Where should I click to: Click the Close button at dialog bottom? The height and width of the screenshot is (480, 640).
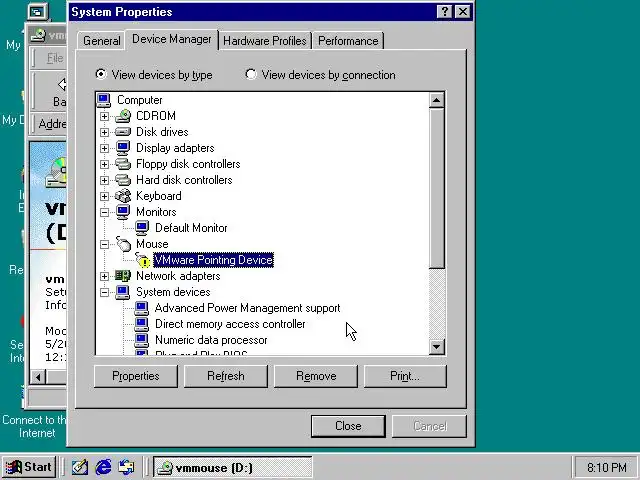tap(348, 426)
